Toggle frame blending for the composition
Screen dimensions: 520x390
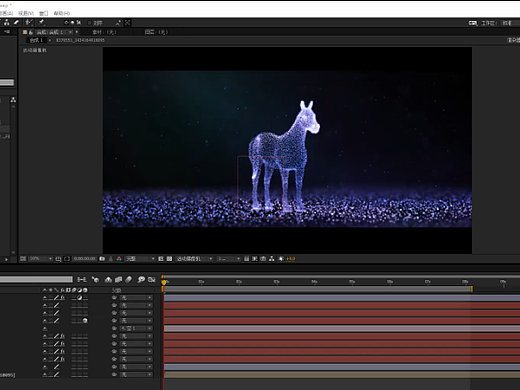click(x=118, y=279)
